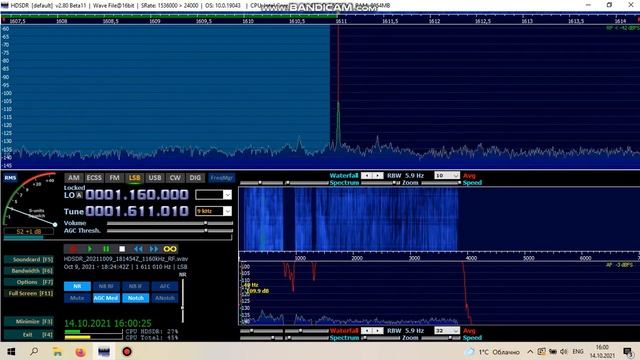This screenshot has height=360, width=640.
Task: Open taskbar clock showing 16:00
Action: coord(602,351)
